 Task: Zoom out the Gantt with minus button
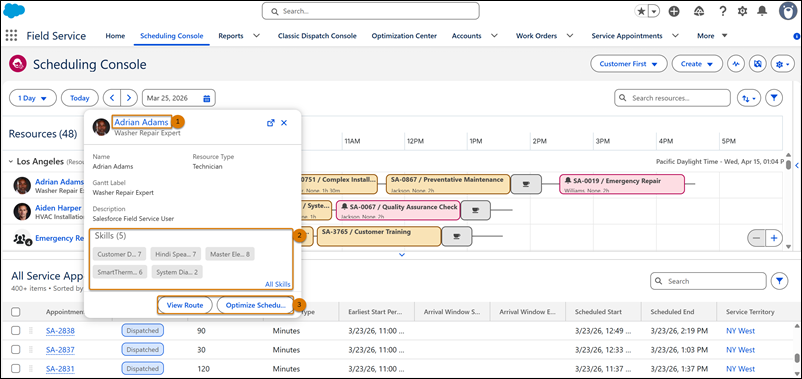point(756,238)
